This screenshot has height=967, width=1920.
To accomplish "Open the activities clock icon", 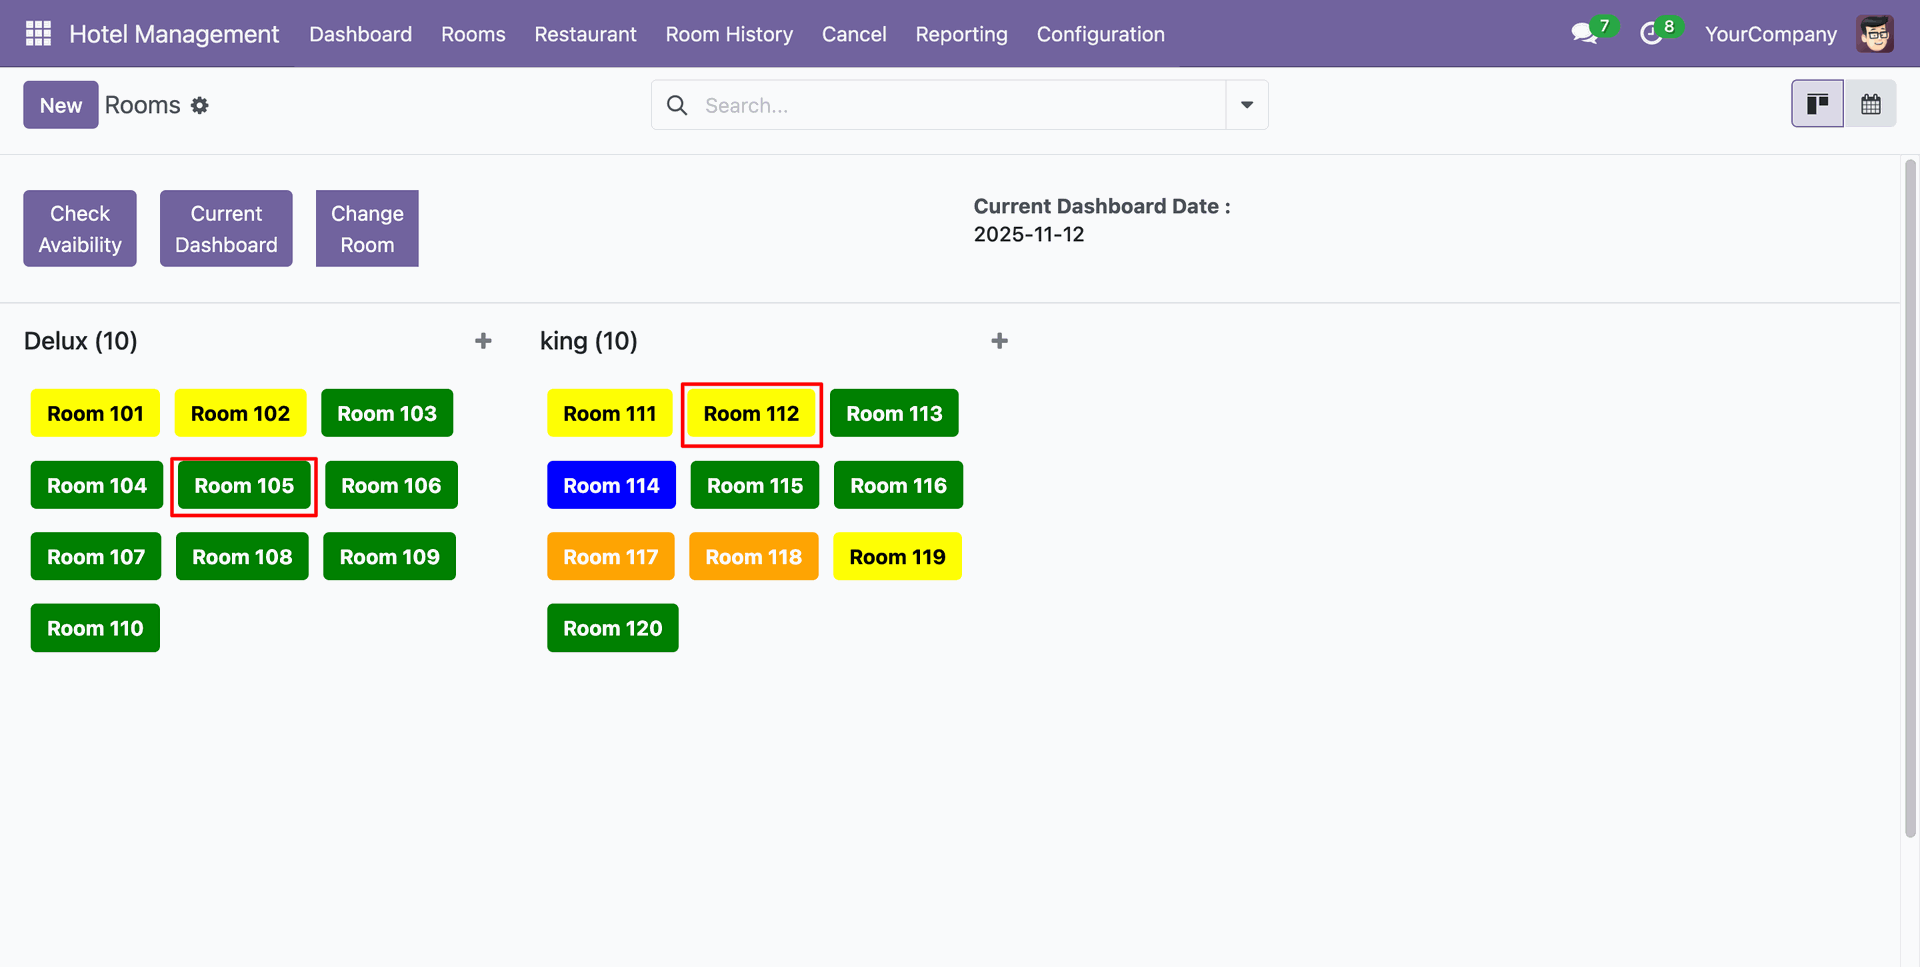I will tap(1651, 34).
